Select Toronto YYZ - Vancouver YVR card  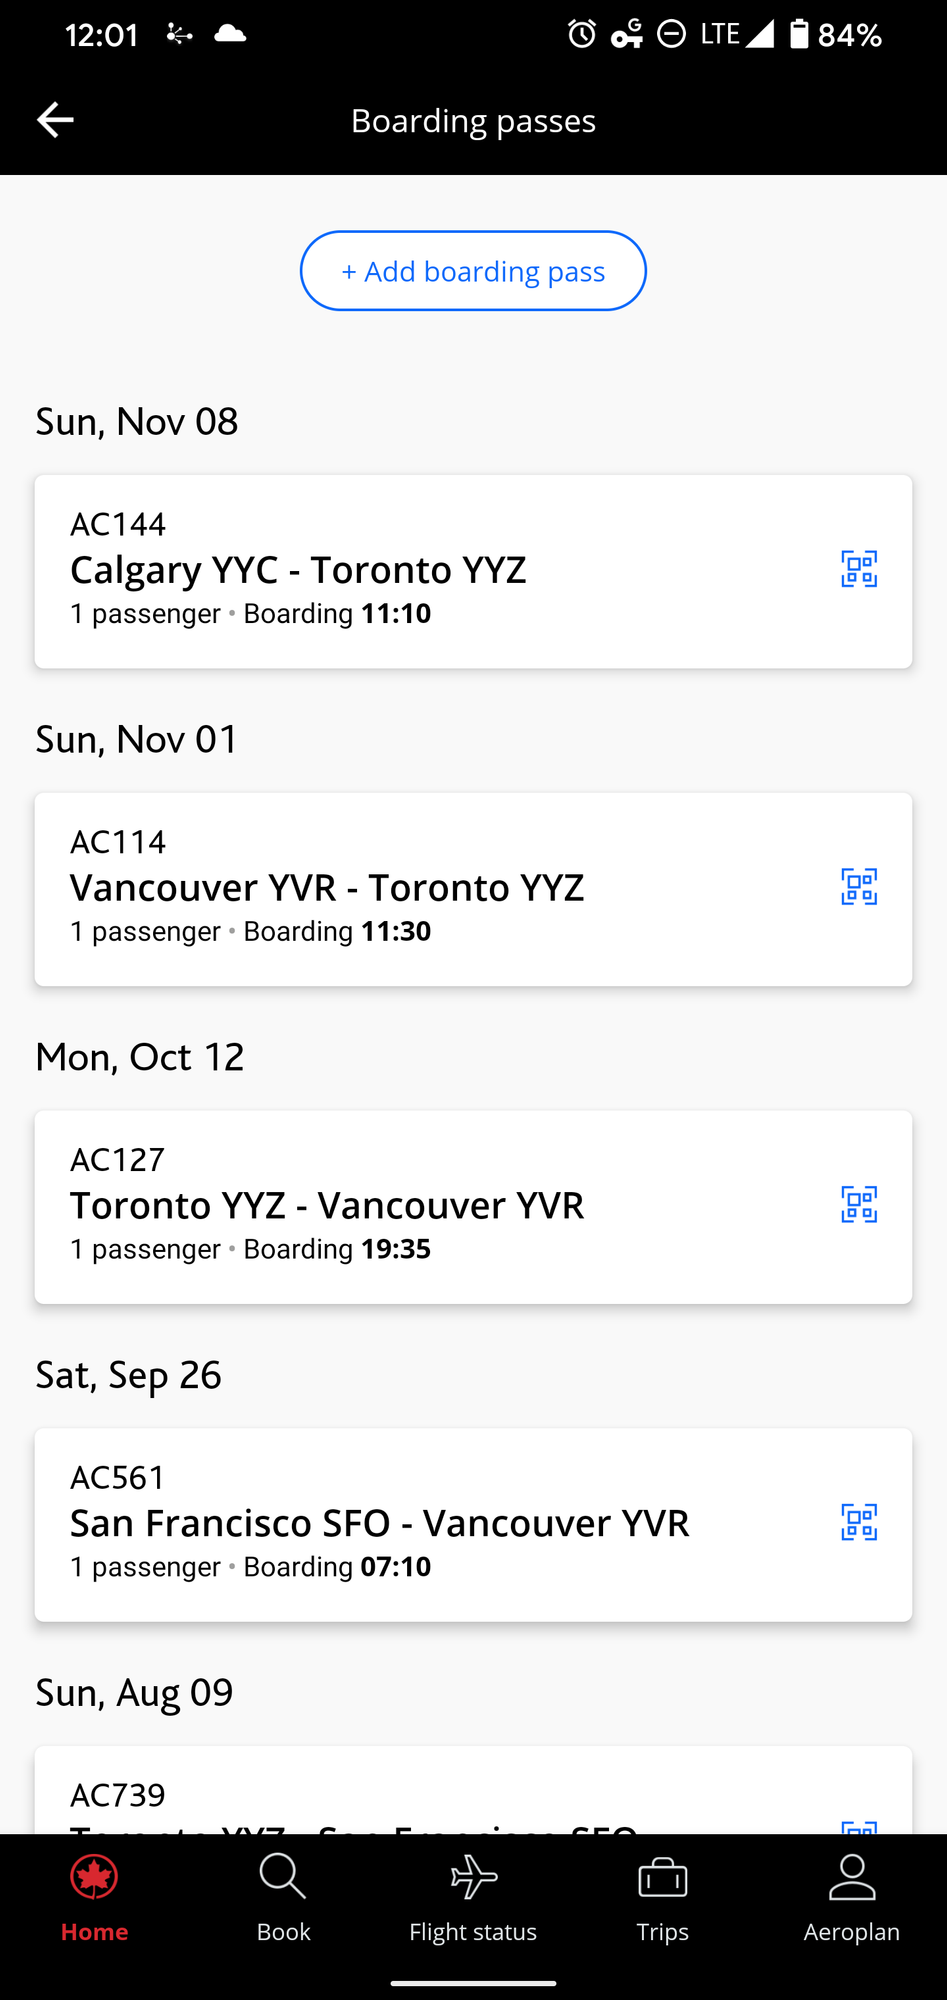(473, 1207)
